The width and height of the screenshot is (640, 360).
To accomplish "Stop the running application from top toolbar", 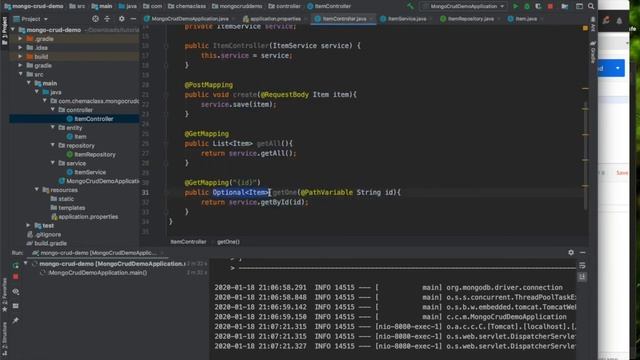I will tap(550, 6).
